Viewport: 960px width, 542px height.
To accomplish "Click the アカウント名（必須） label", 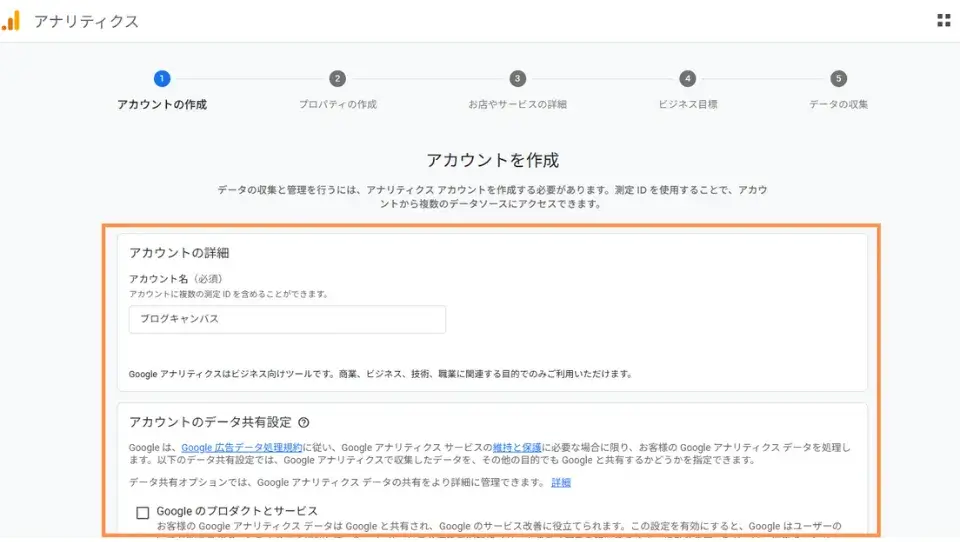I will click(176, 279).
